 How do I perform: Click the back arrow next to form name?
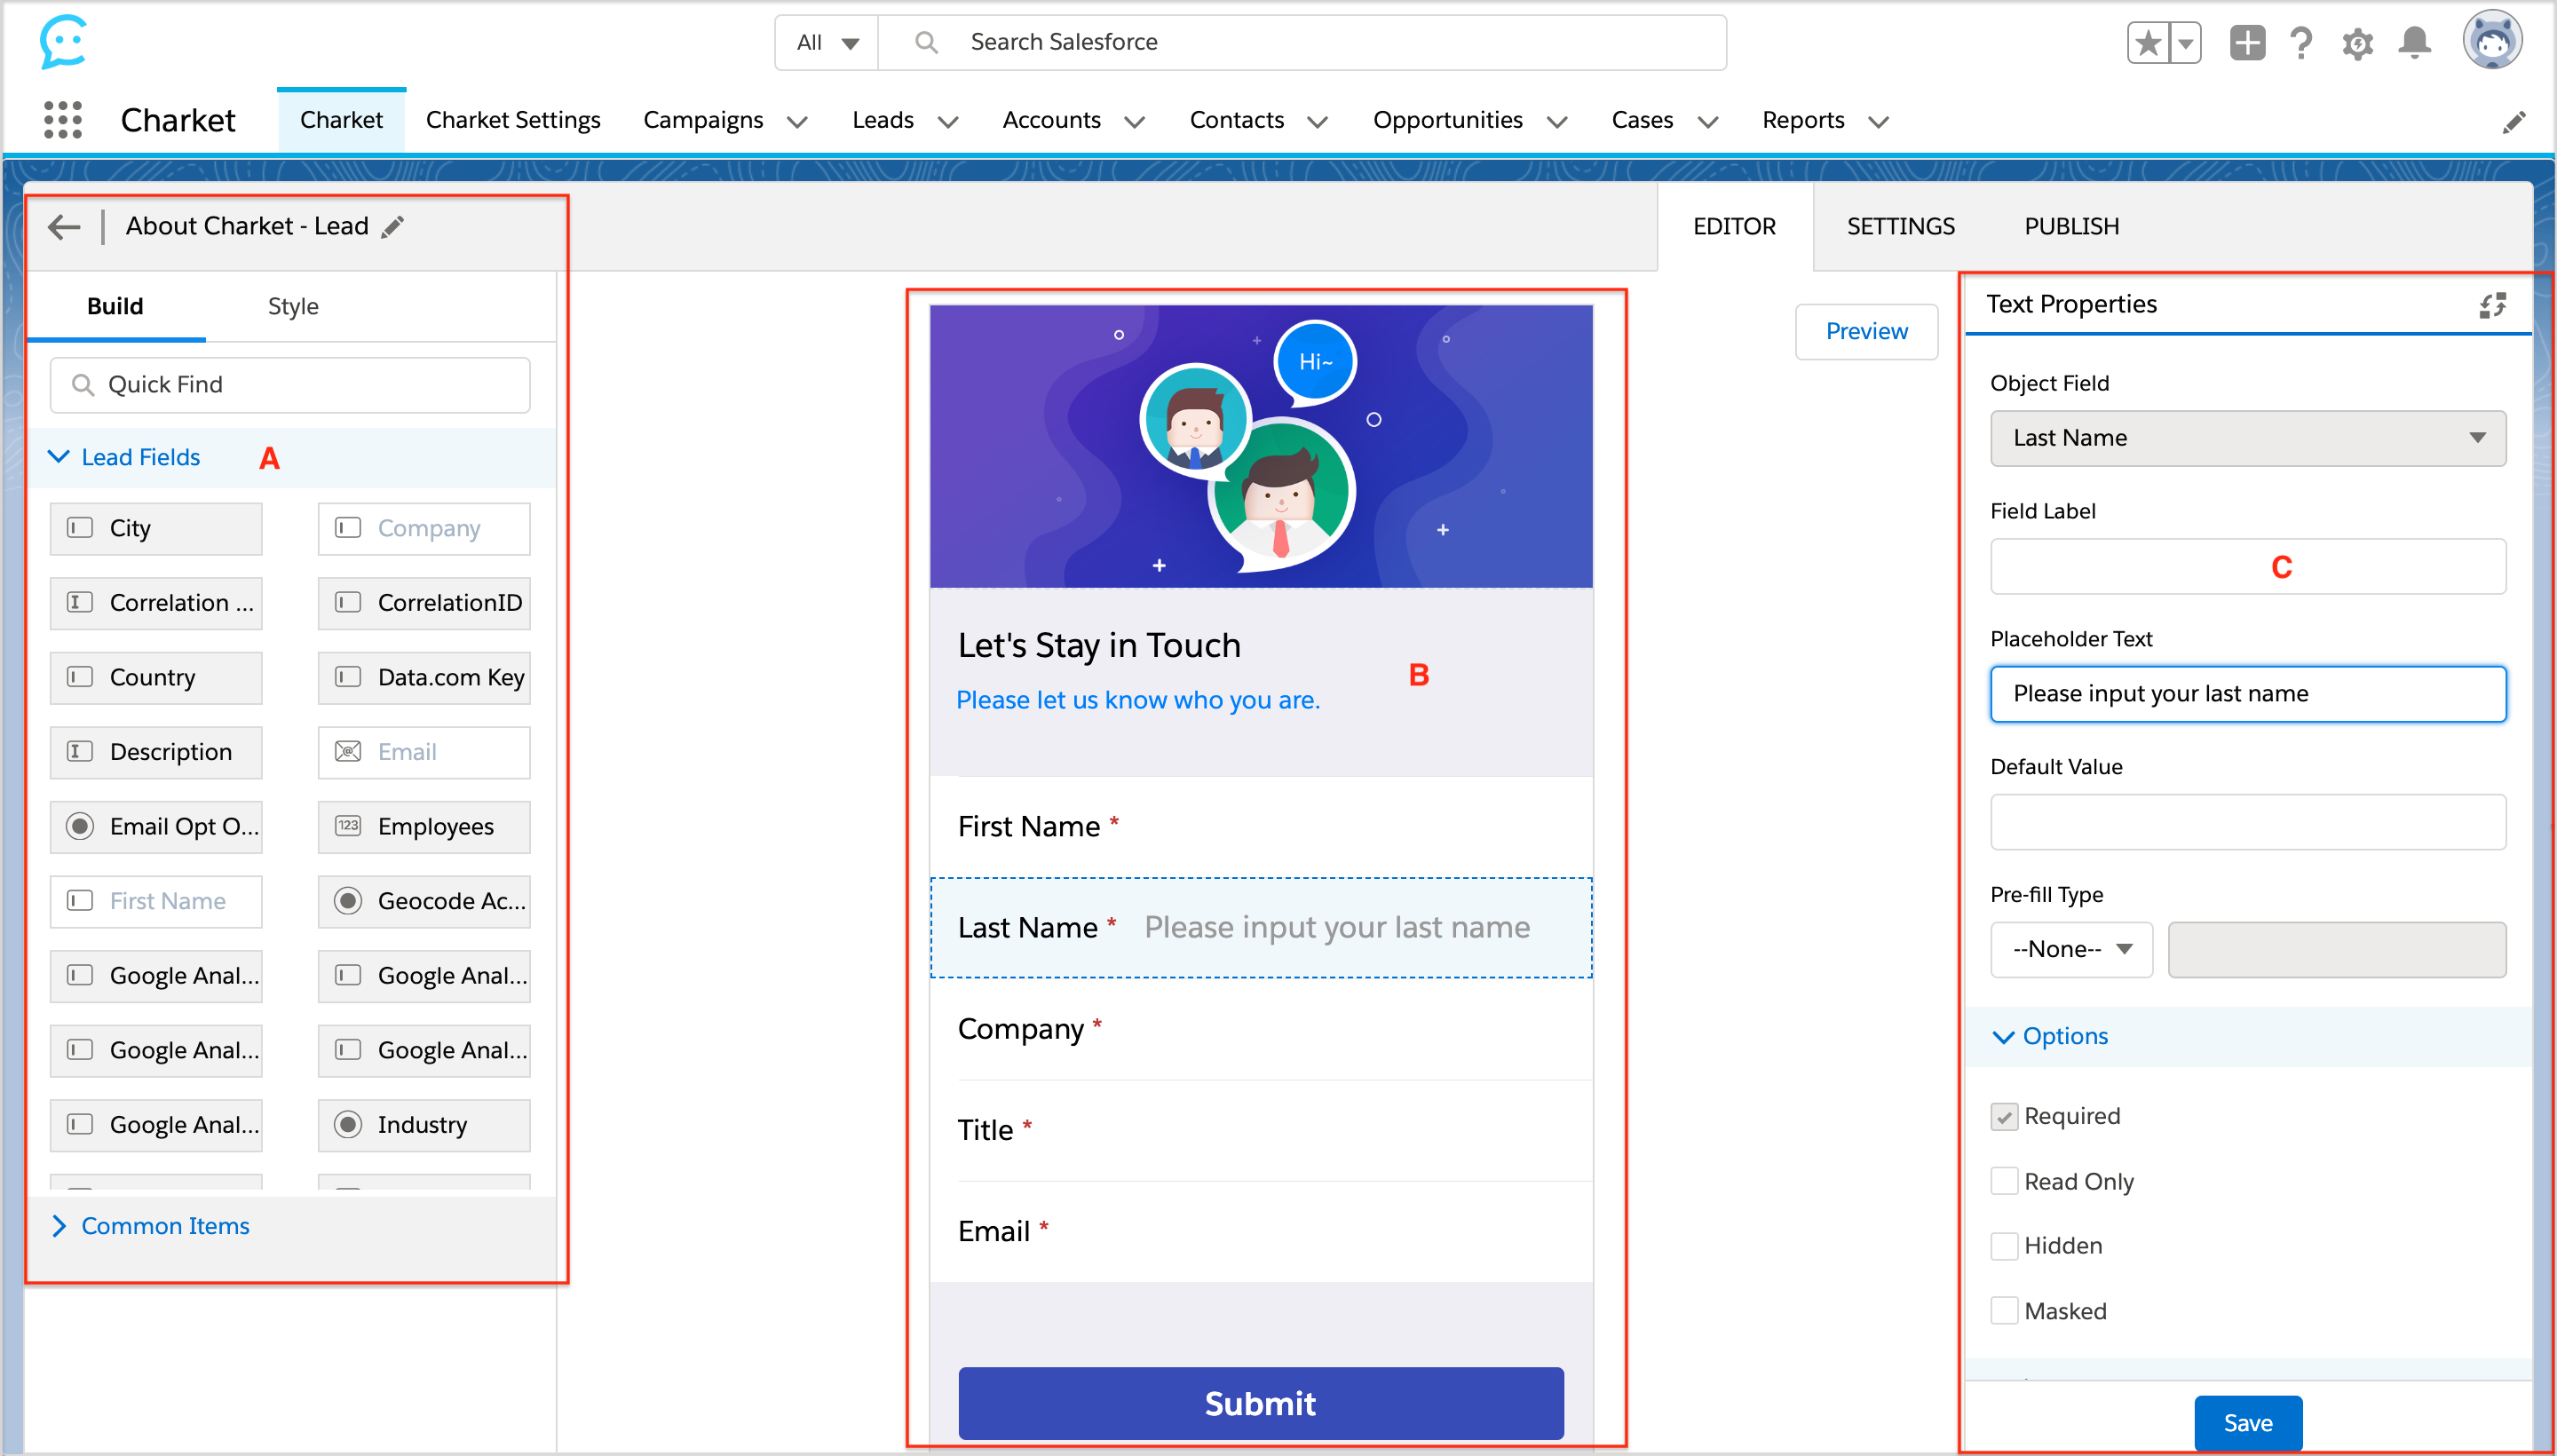[x=64, y=227]
